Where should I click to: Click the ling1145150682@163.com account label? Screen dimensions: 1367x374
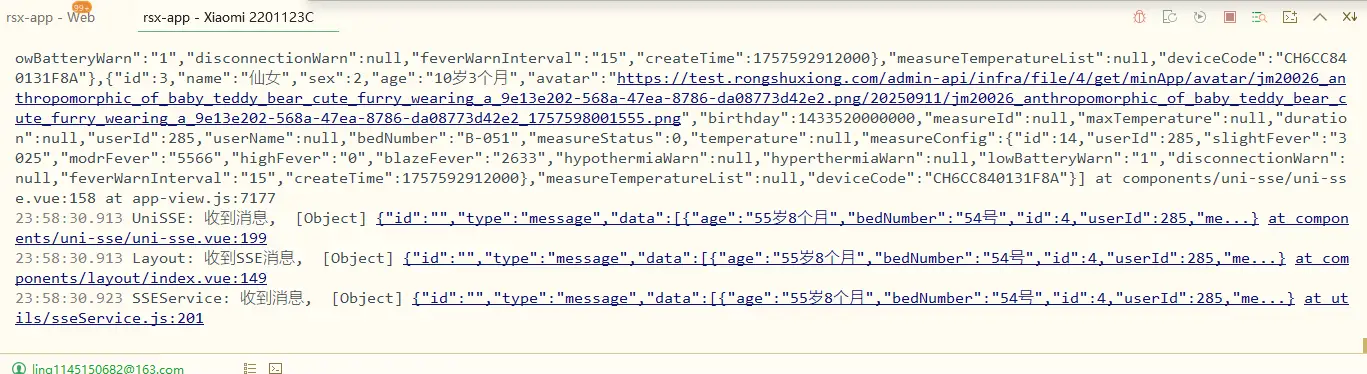coord(105,368)
